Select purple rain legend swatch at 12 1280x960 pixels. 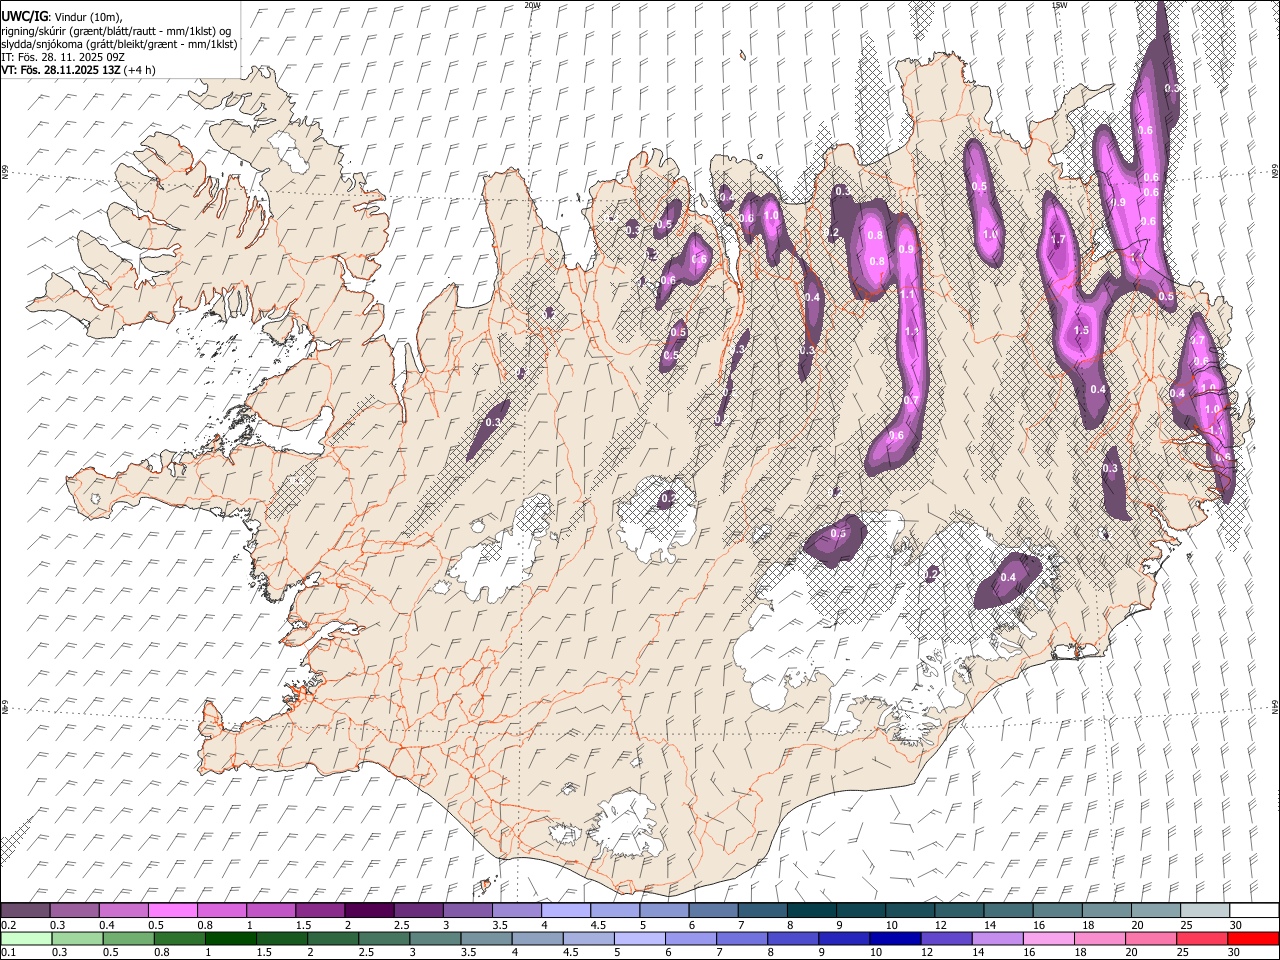coord(947,939)
